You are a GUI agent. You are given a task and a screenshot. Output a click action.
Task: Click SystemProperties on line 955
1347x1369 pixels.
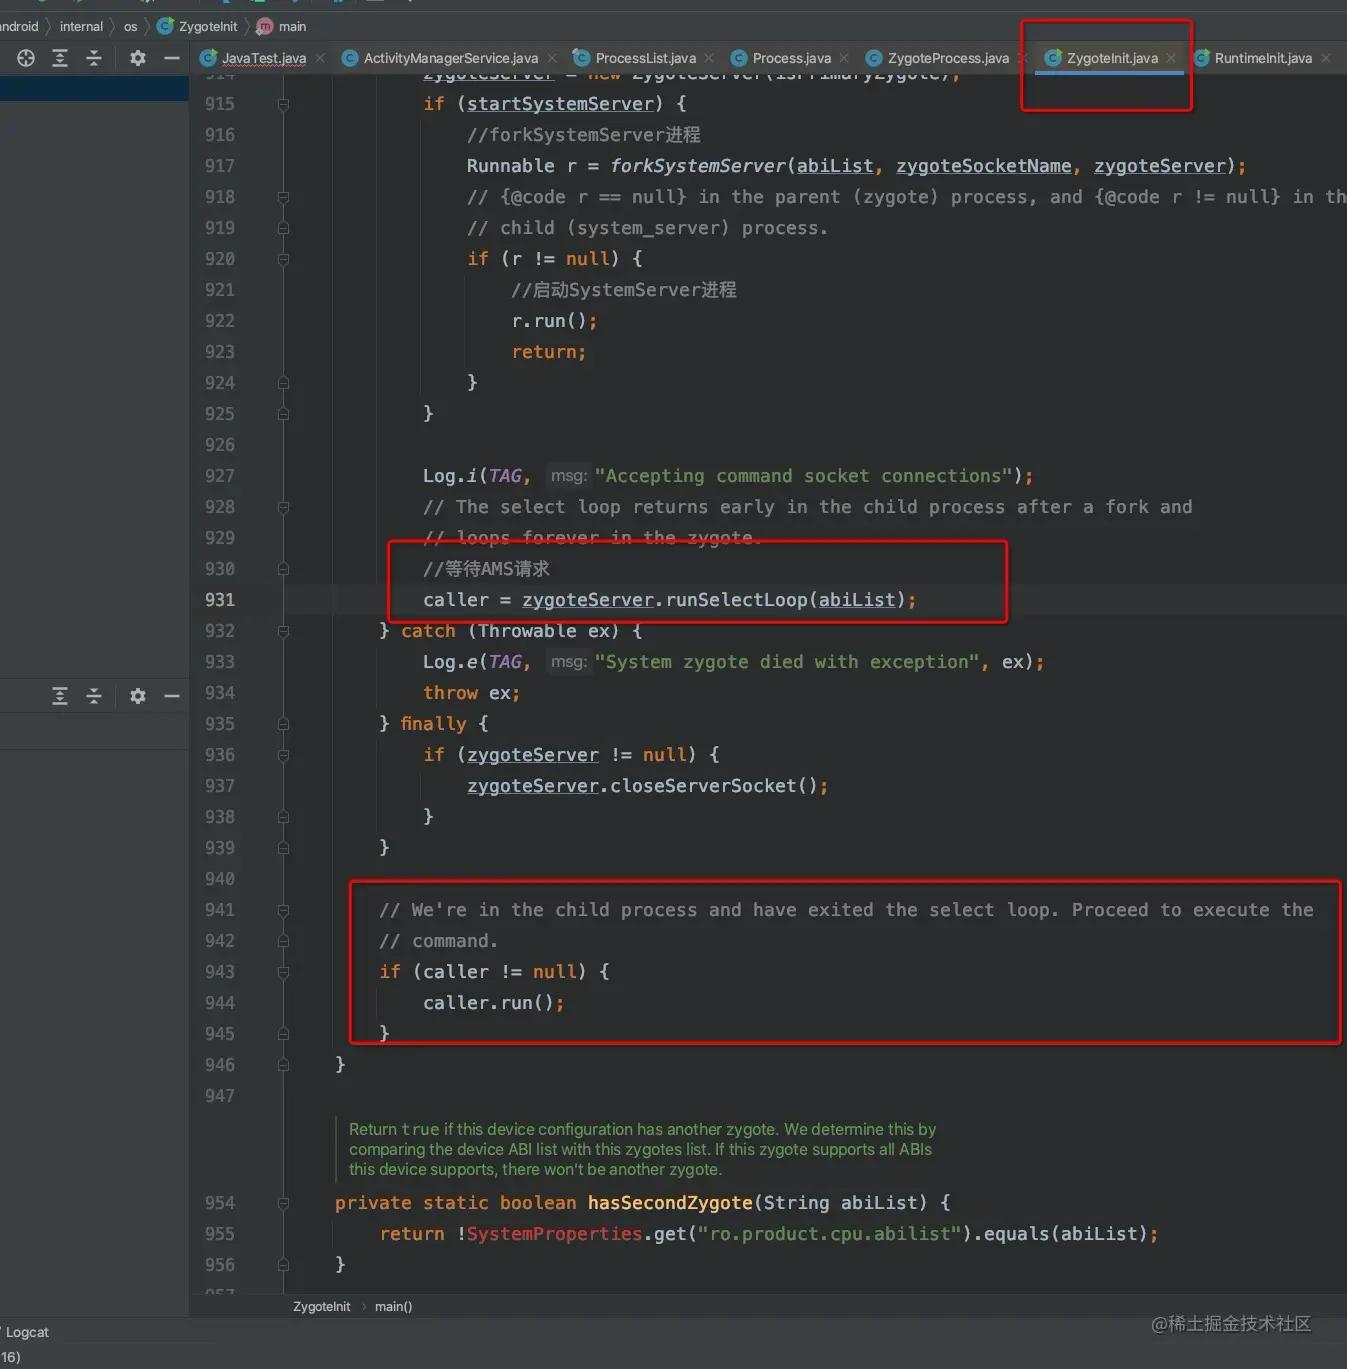tap(554, 1234)
